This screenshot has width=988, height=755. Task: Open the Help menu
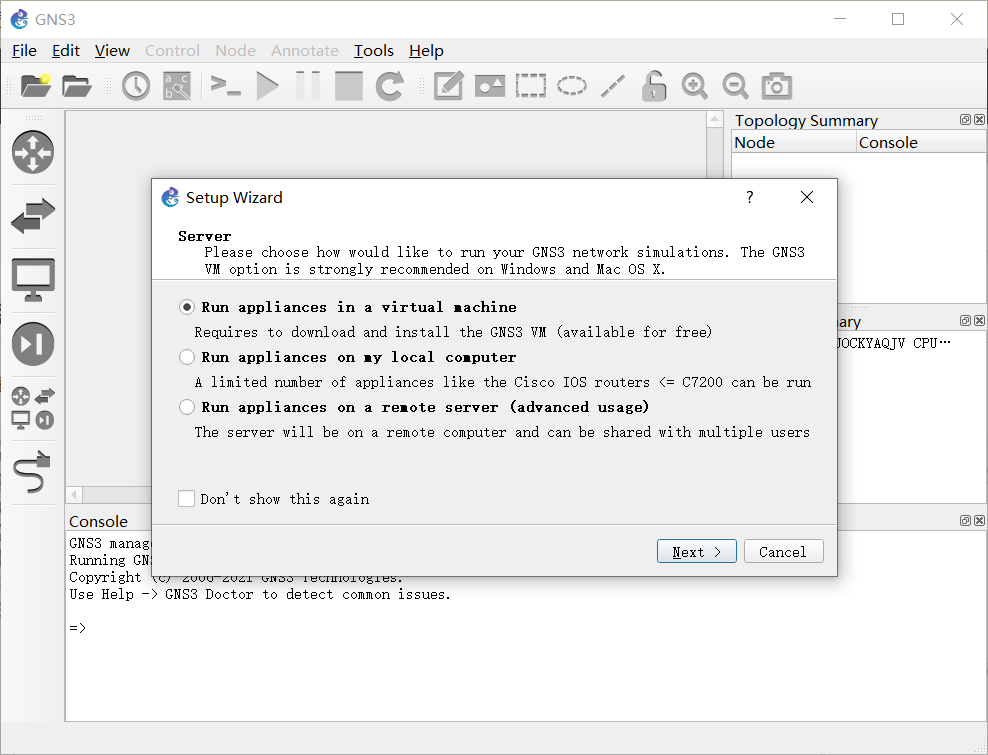tap(426, 50)
